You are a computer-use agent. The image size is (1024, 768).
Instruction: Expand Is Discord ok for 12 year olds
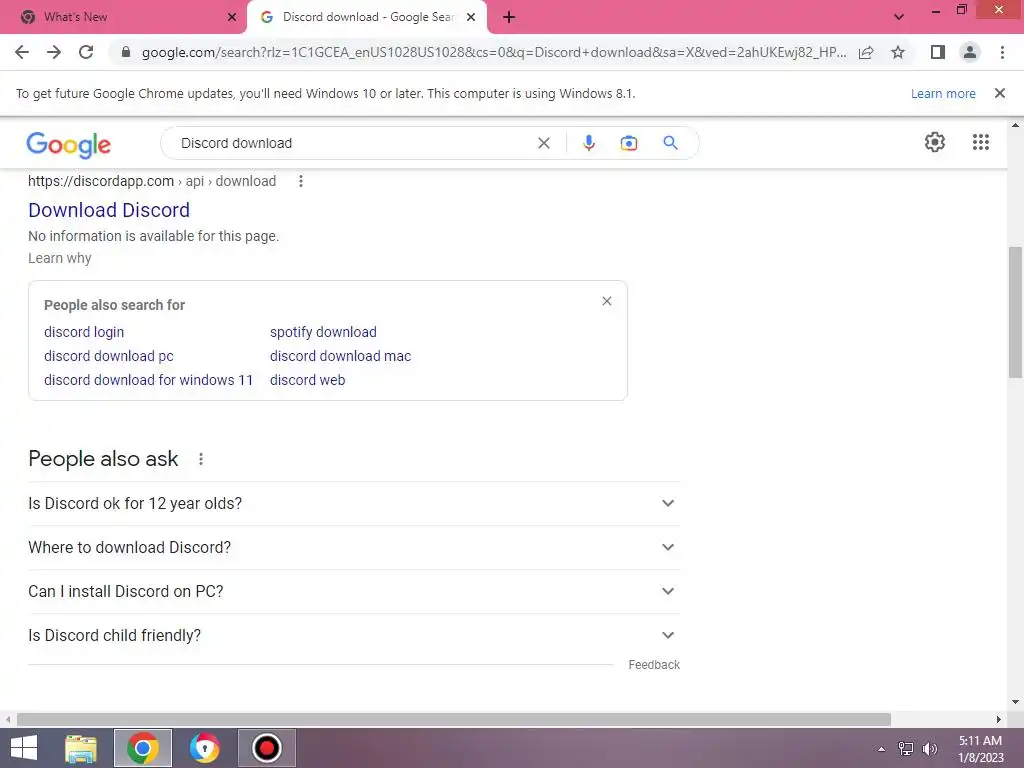click(353, 504)
